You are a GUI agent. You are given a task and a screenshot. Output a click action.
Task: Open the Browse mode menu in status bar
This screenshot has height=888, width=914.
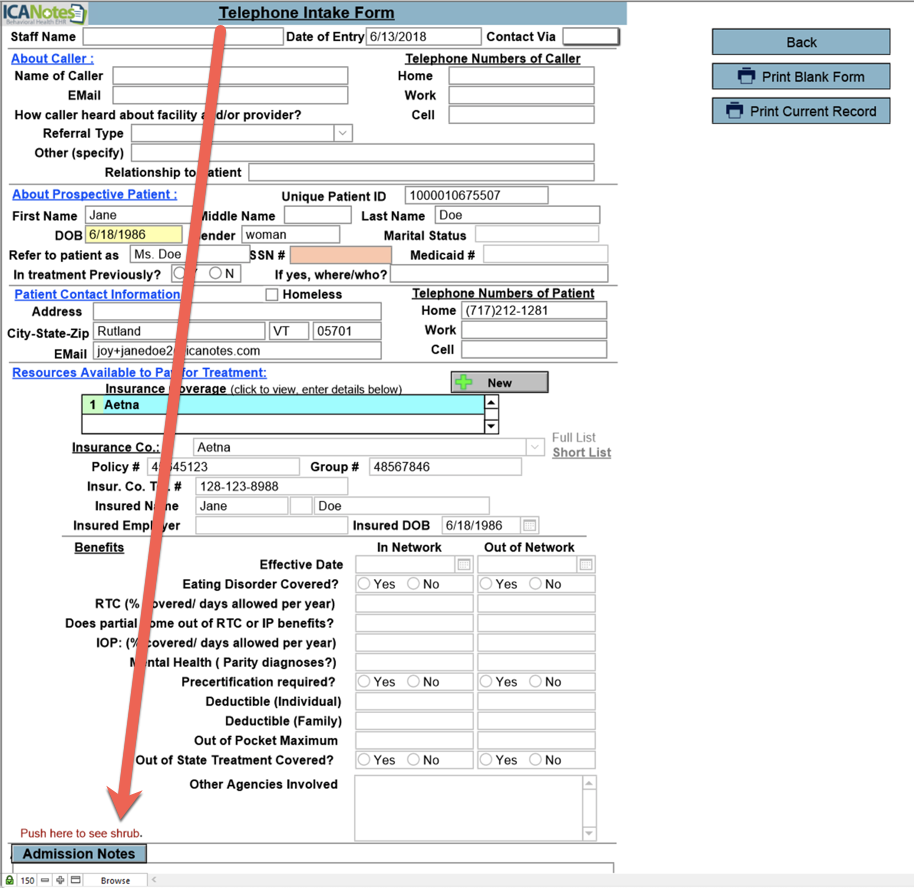click(x=115, y=881)
